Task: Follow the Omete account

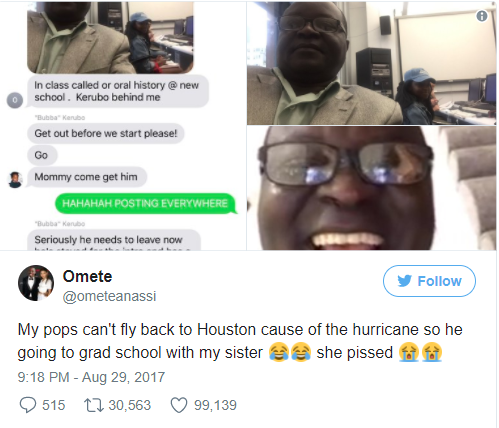Action: click(429, 281)
